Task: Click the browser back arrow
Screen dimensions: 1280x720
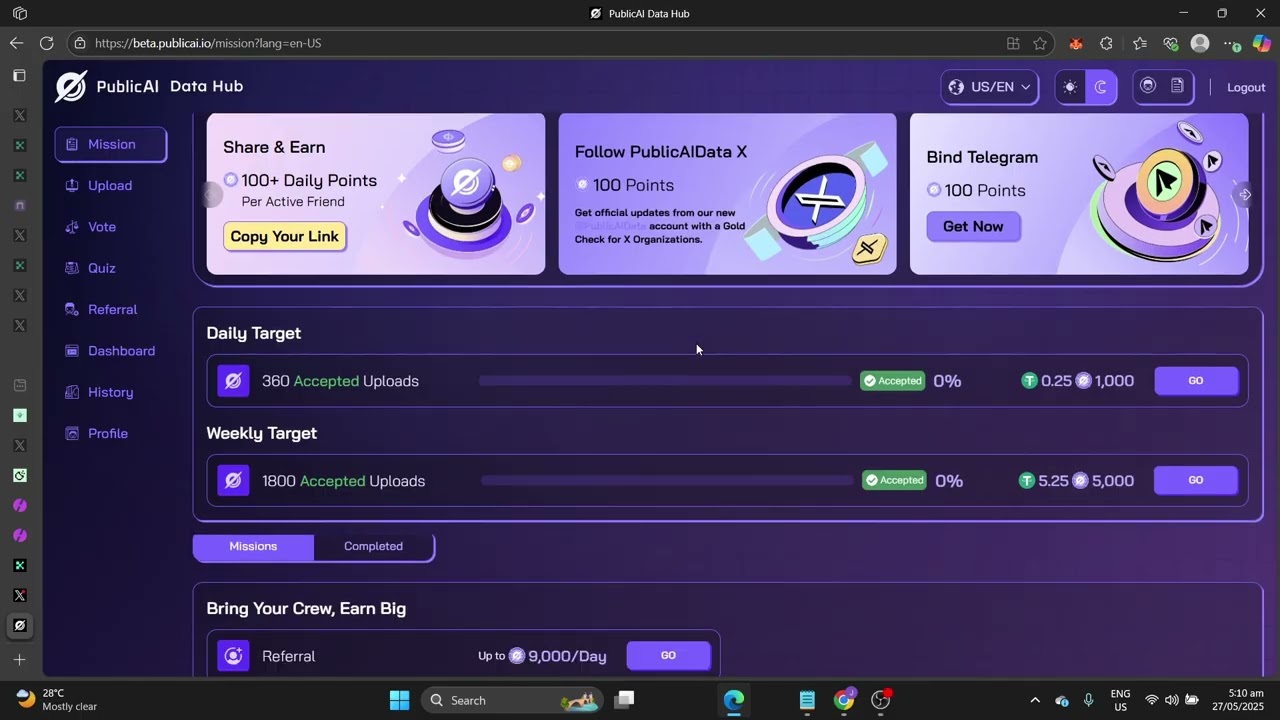Action: pos(16,43)
